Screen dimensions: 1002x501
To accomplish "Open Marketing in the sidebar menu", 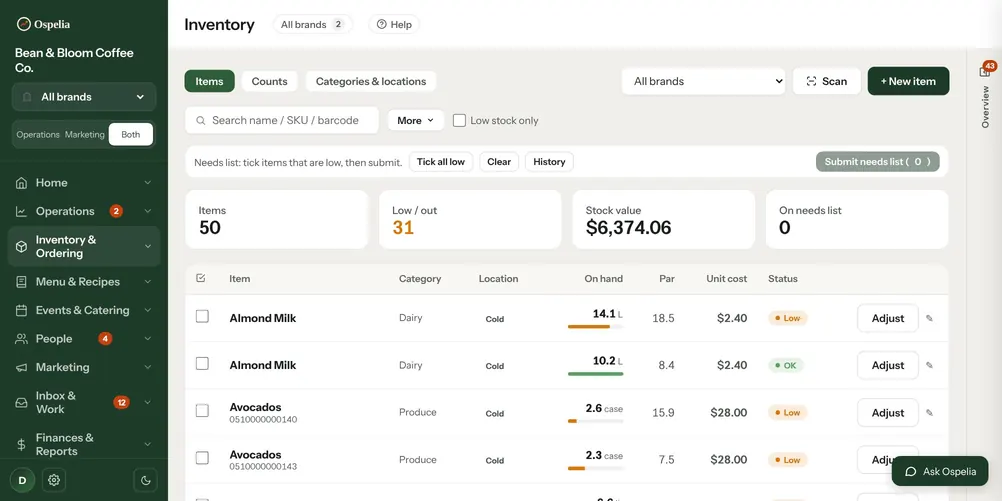I will coord(84,367).
